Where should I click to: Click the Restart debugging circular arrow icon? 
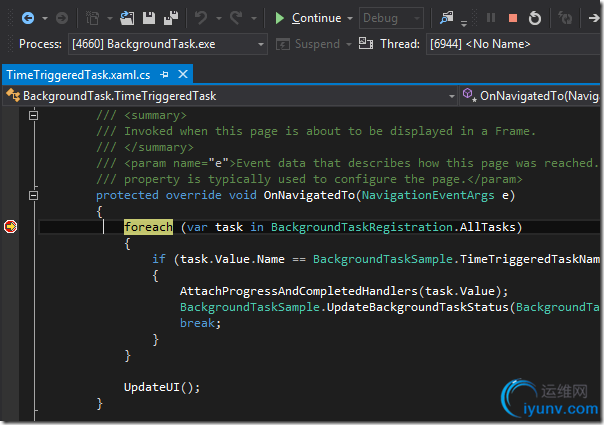coord(535,18)
